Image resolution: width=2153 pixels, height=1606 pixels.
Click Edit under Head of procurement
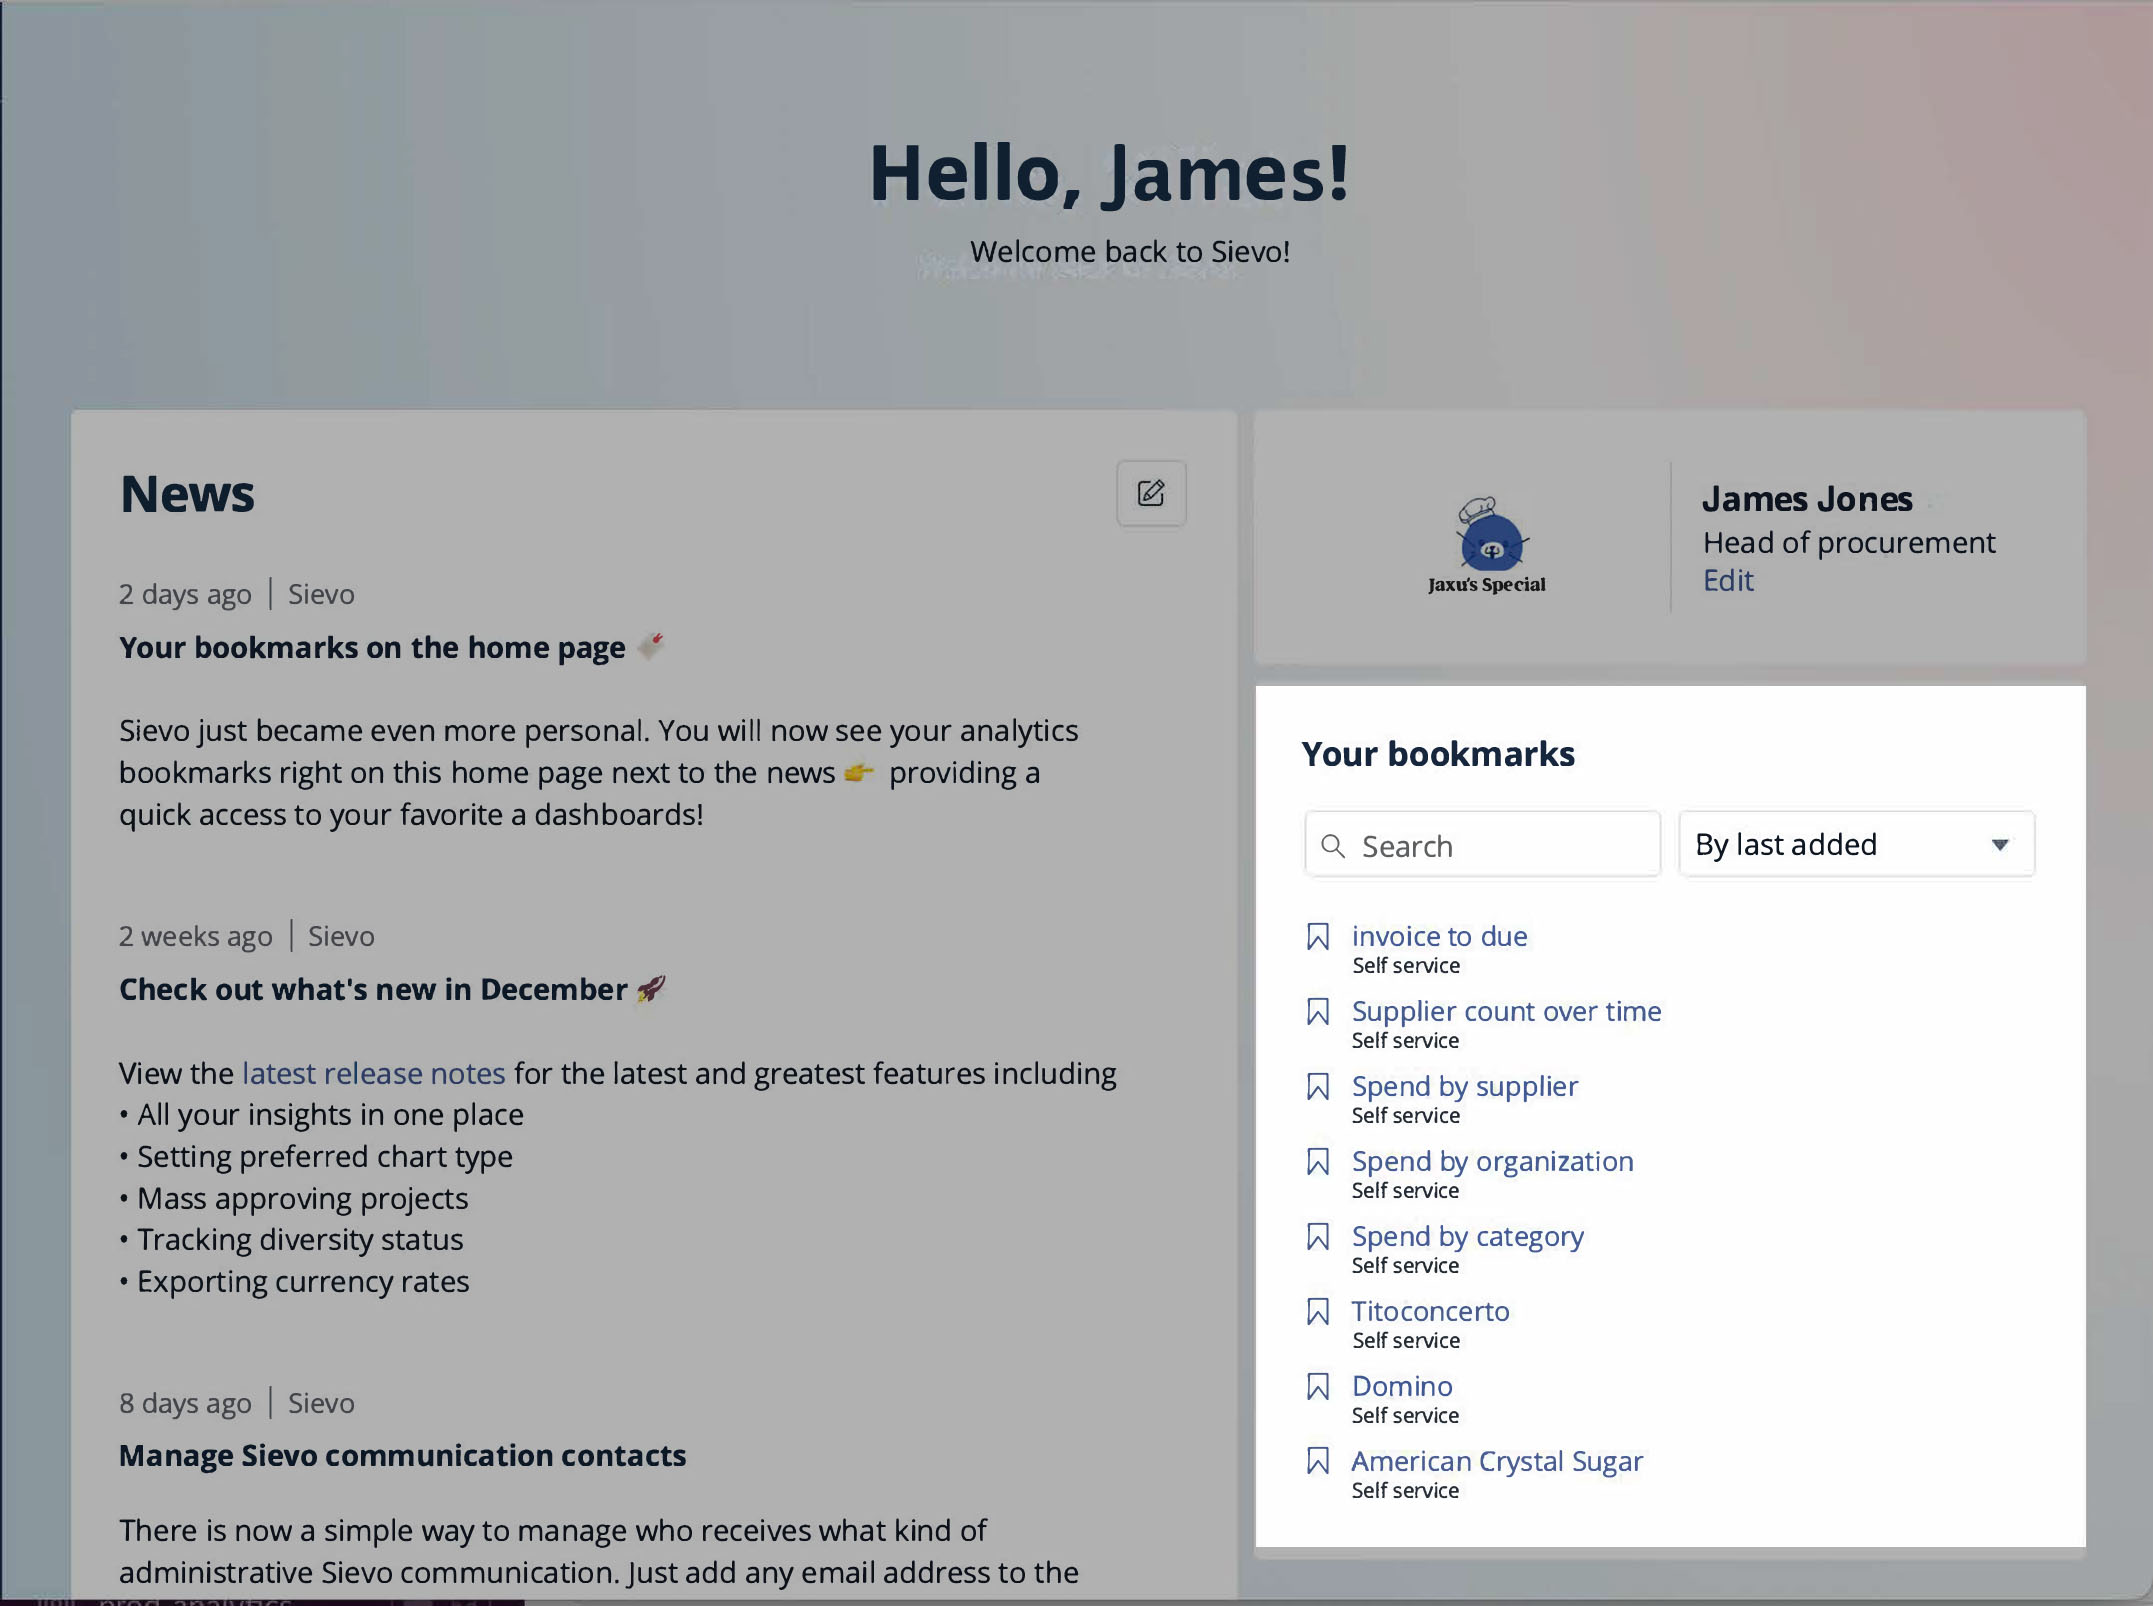pos(1728,581)
